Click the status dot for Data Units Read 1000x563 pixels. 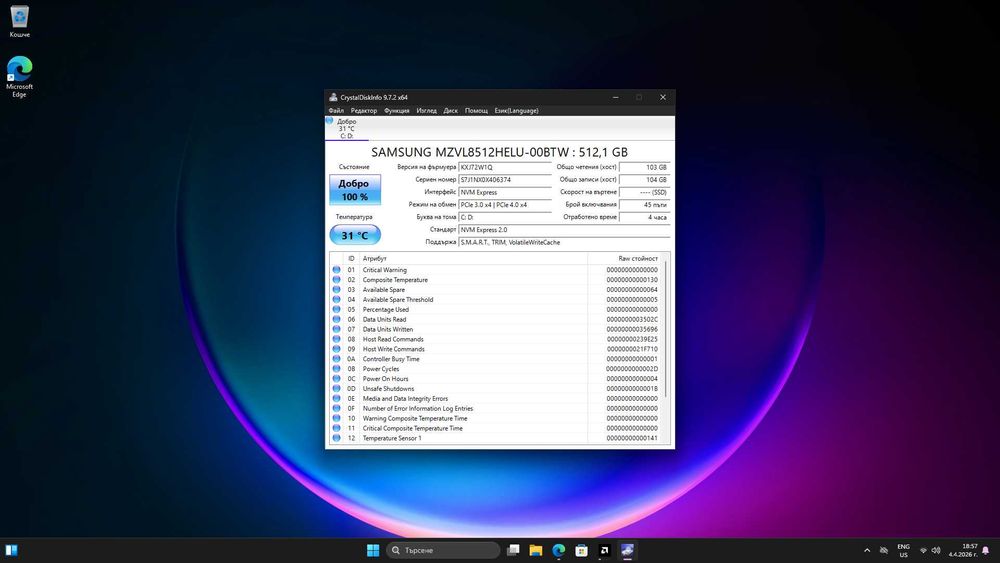click(336, 319)
